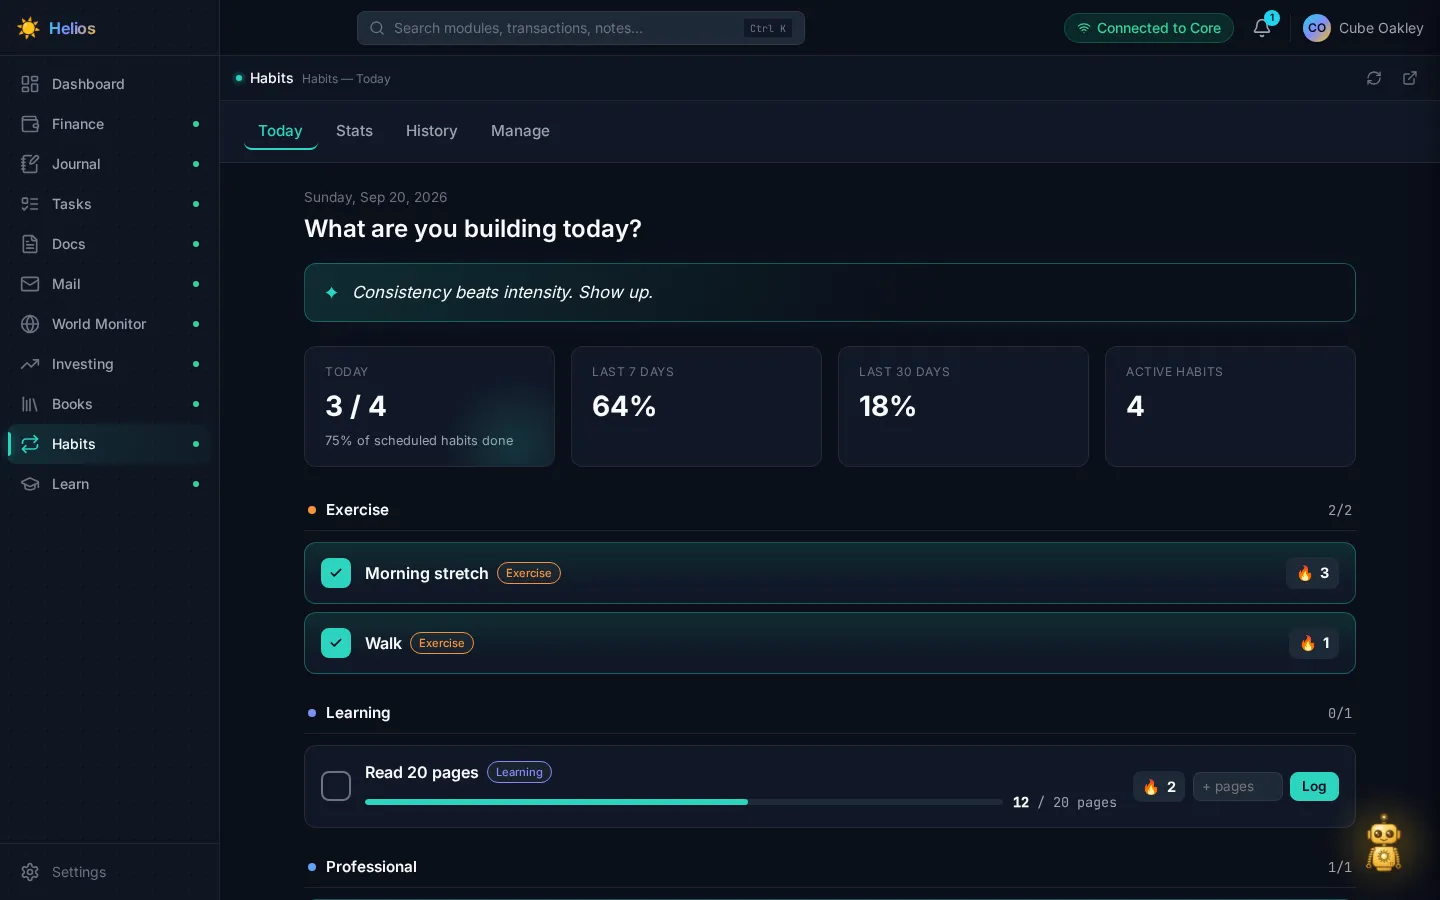Open Settings gear icon
Viewport: 1440px width, 900px height.
click(30, 872)
